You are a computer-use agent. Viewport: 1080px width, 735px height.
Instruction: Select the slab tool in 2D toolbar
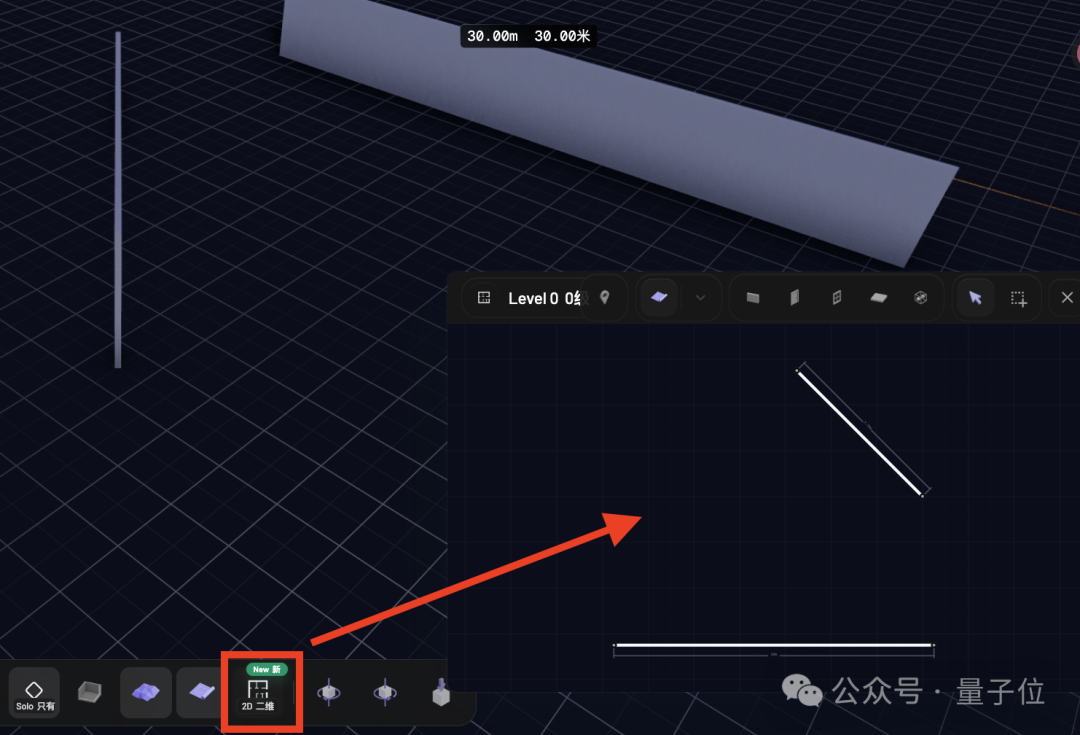753,298
